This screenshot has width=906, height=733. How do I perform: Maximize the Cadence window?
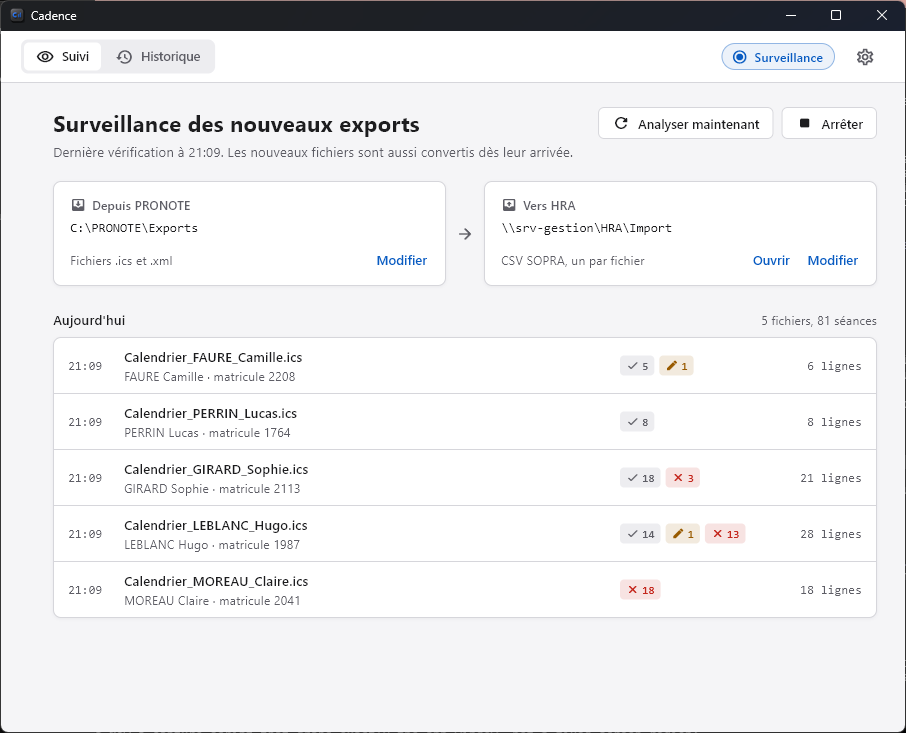click(836, 15)
